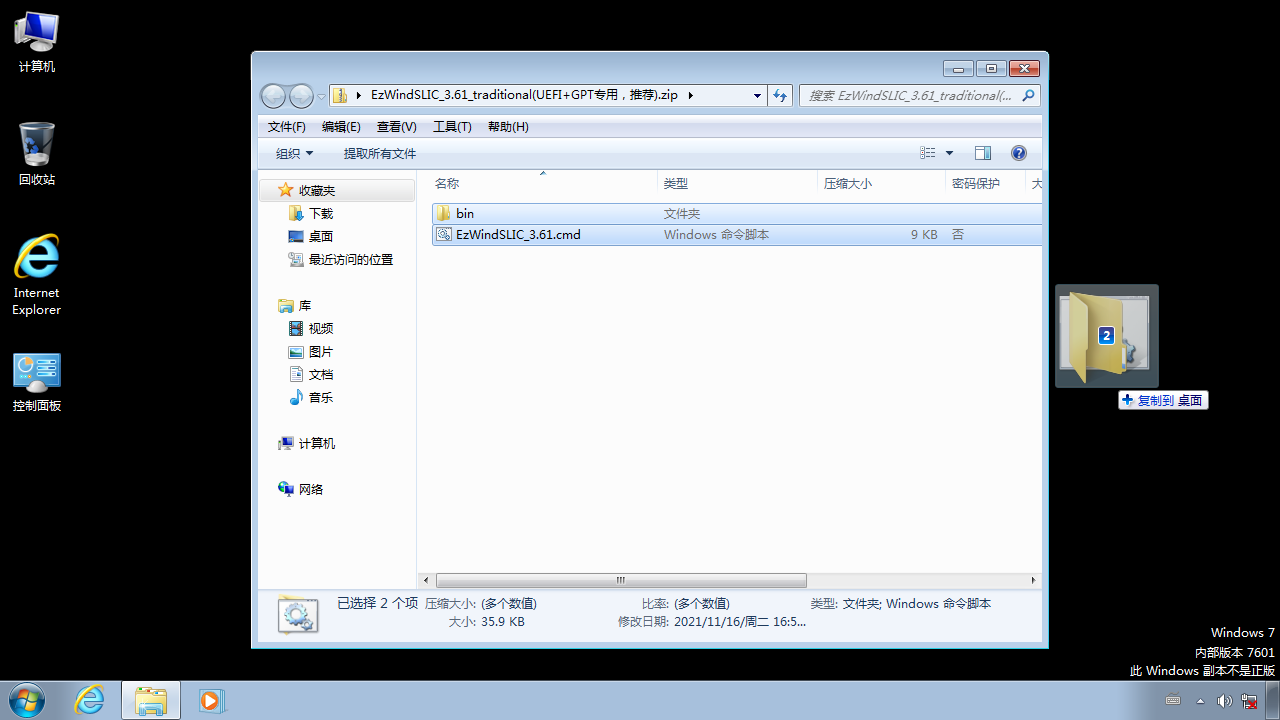
Task: Click the search box in explorer
Action: (910, 95)
